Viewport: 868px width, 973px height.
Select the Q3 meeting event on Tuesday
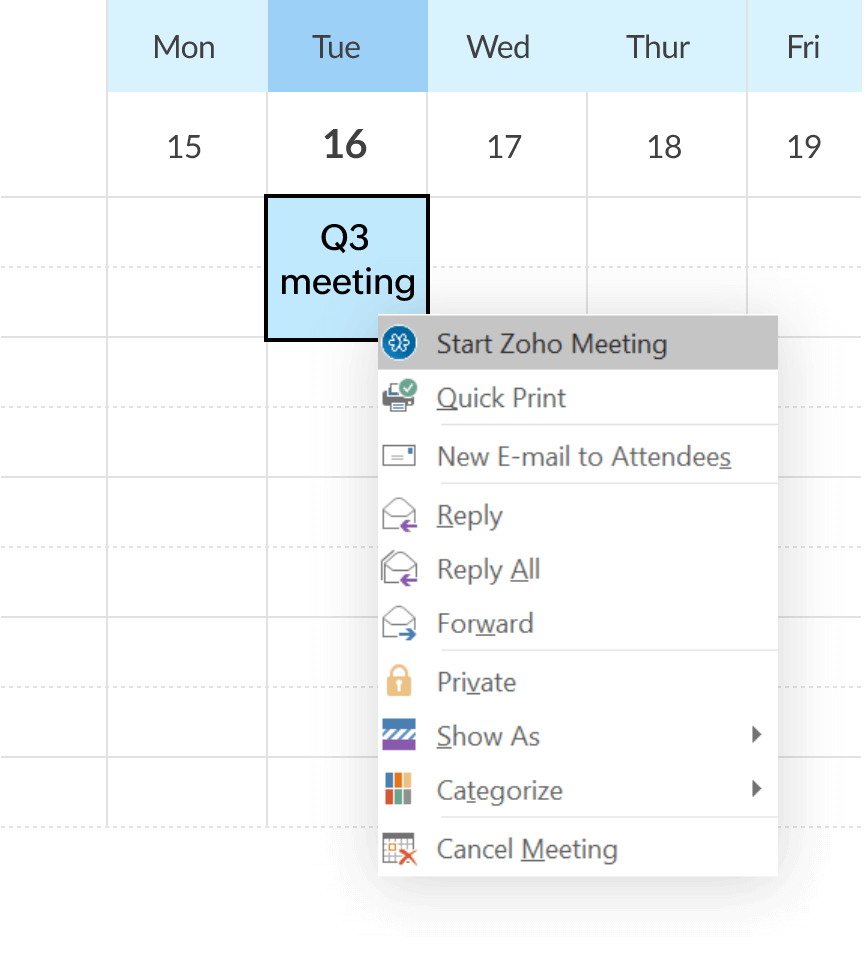(x=346, y=262)
